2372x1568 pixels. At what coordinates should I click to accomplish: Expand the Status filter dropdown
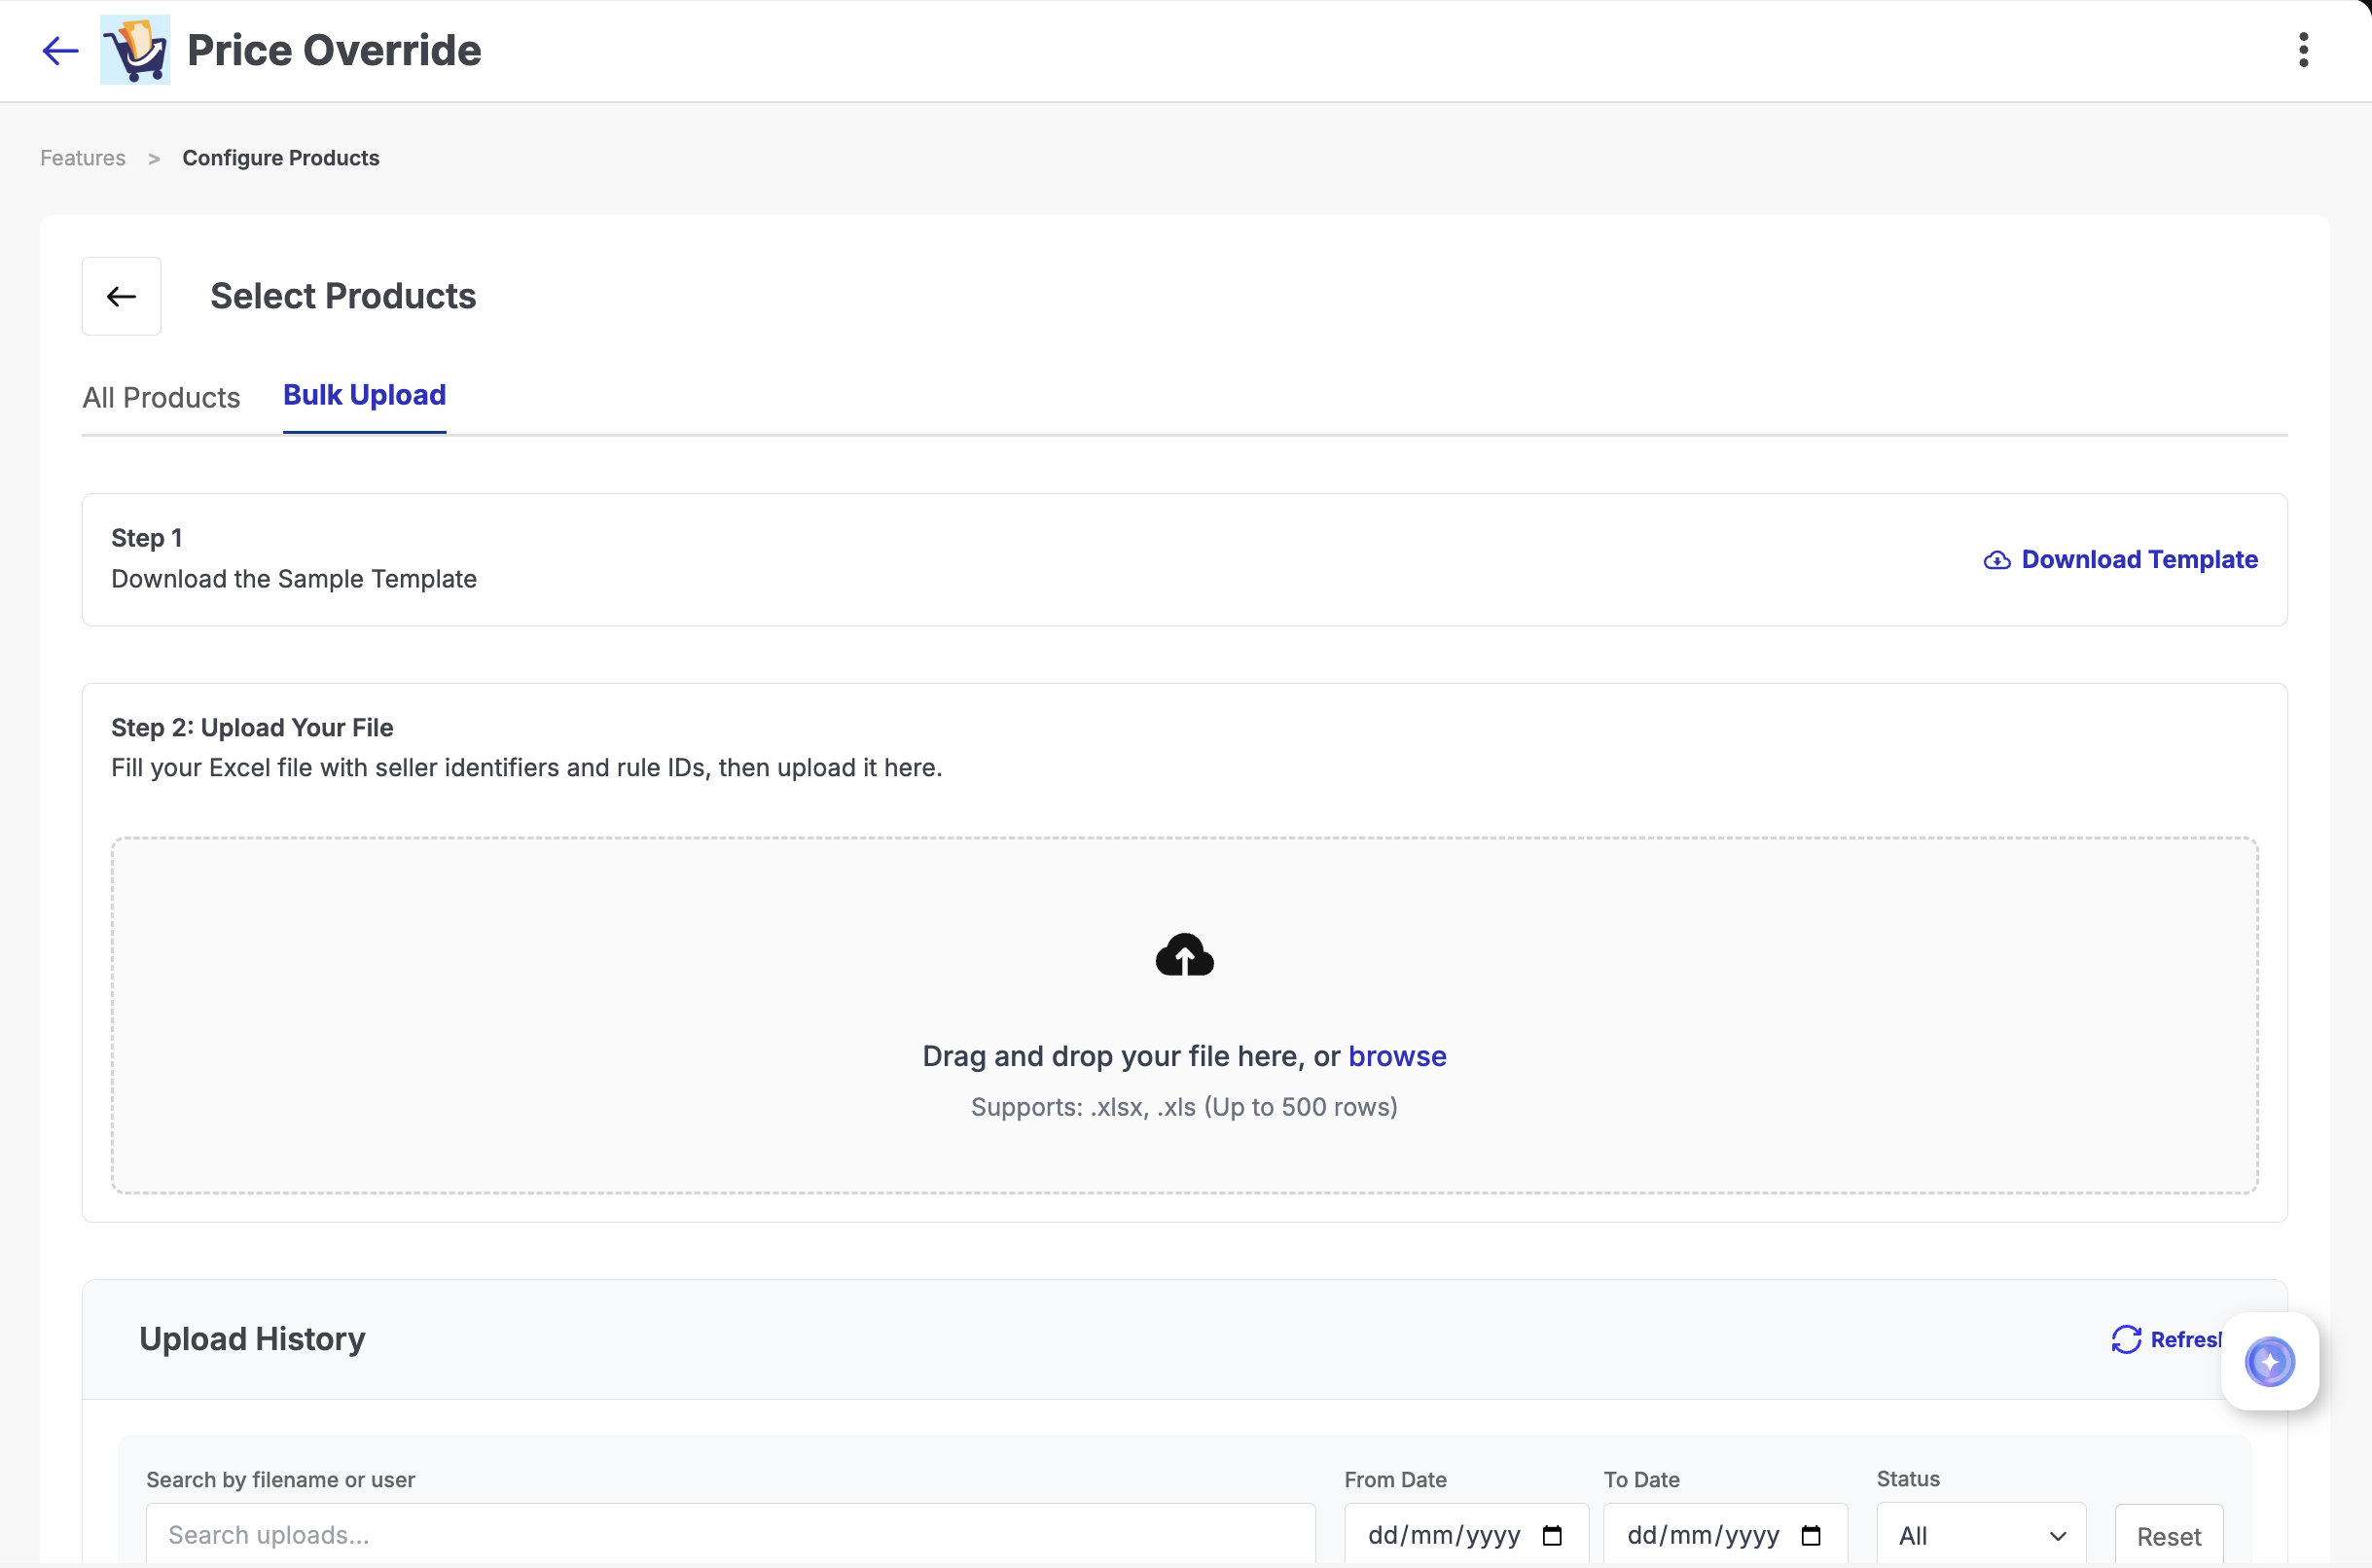pos(1981,1535)
